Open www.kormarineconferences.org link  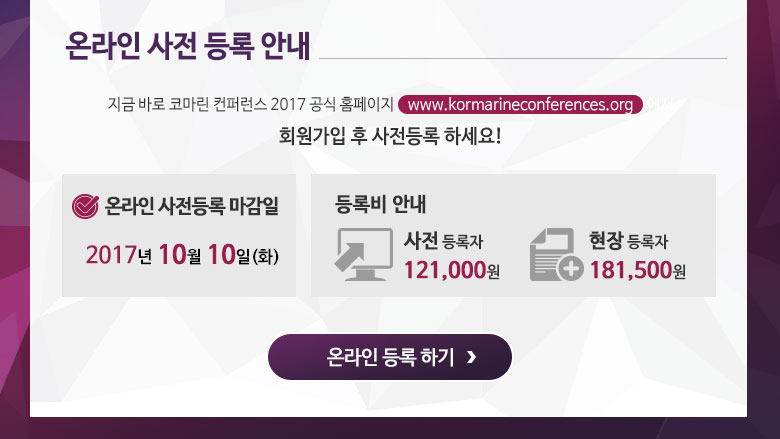pyautogui.click(x=520, y=104)
